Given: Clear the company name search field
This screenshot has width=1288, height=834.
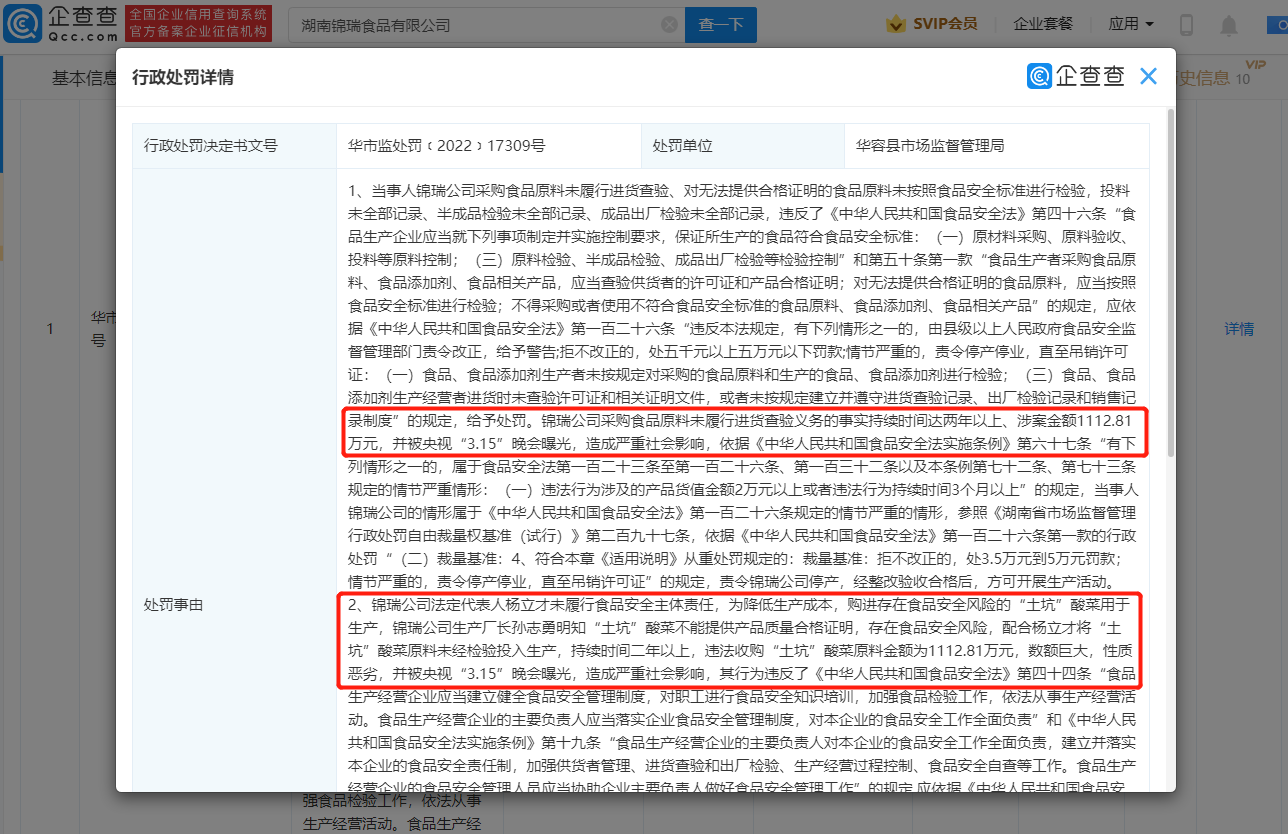Looking at the screenshot, I should point(669,25).
